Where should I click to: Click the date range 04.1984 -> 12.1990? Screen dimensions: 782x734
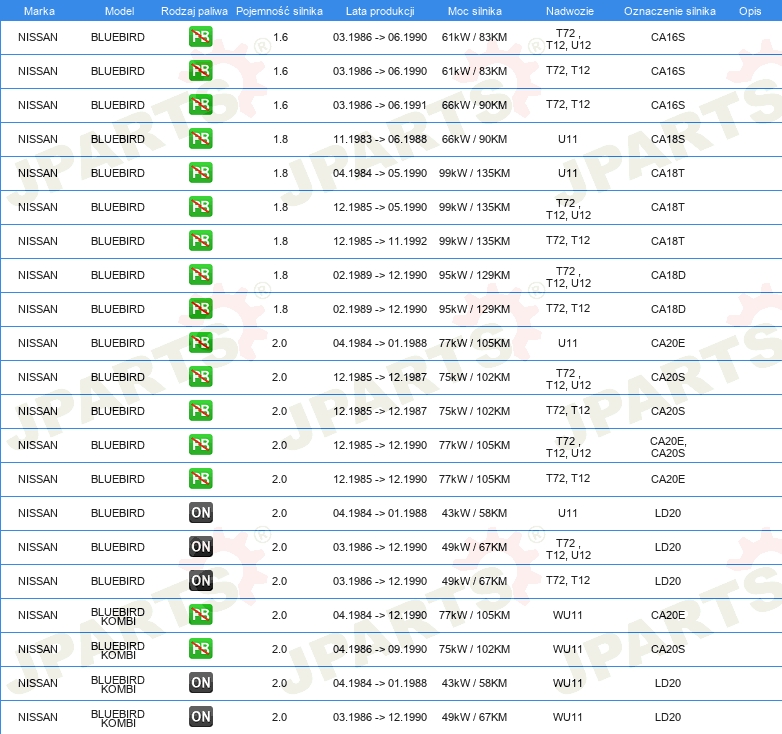(x=380, y=615)
